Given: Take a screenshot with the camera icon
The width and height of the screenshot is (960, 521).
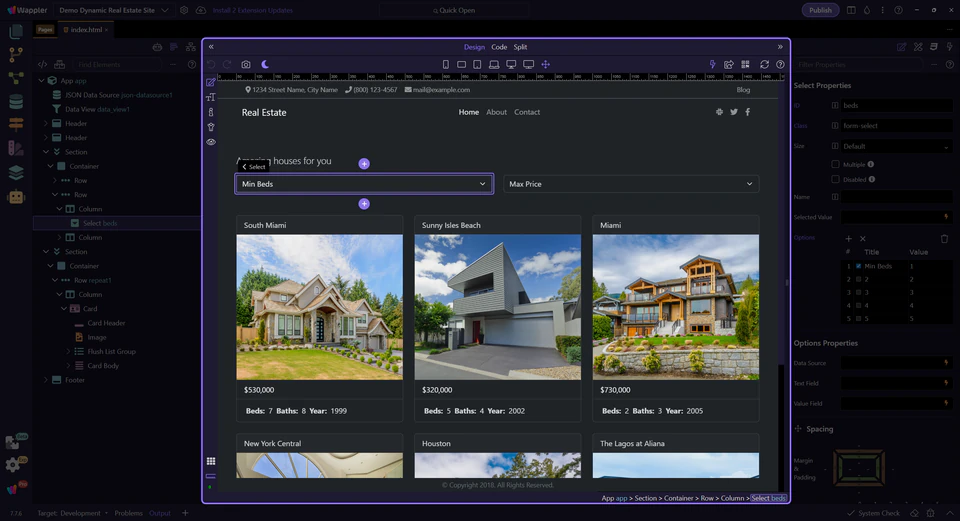Looking at the screenshot, I should pyautogui.click(x=246, y=64).
